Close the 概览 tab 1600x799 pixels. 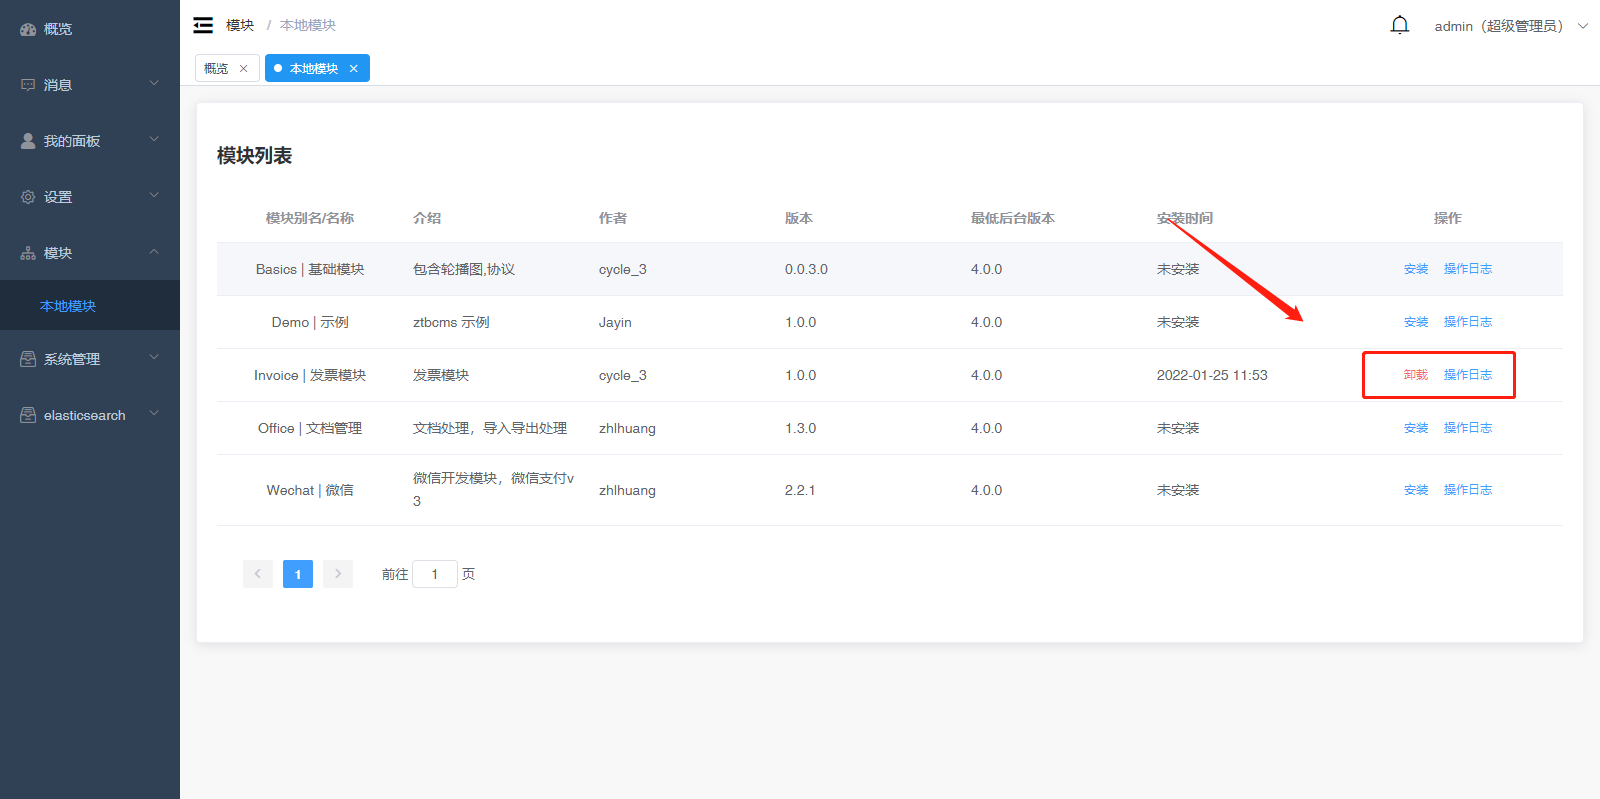[x=243, y=69]
